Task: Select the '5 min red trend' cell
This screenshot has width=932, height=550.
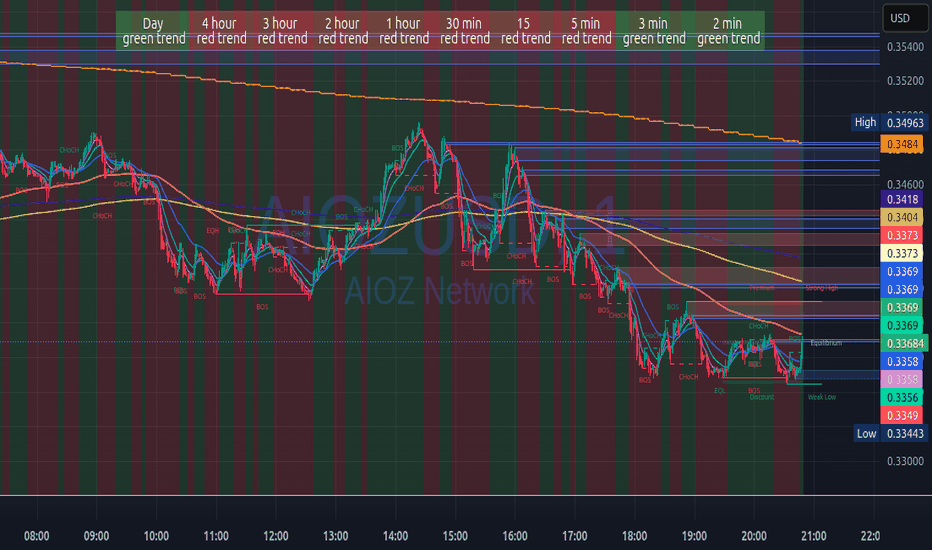Action: point(586,31)
